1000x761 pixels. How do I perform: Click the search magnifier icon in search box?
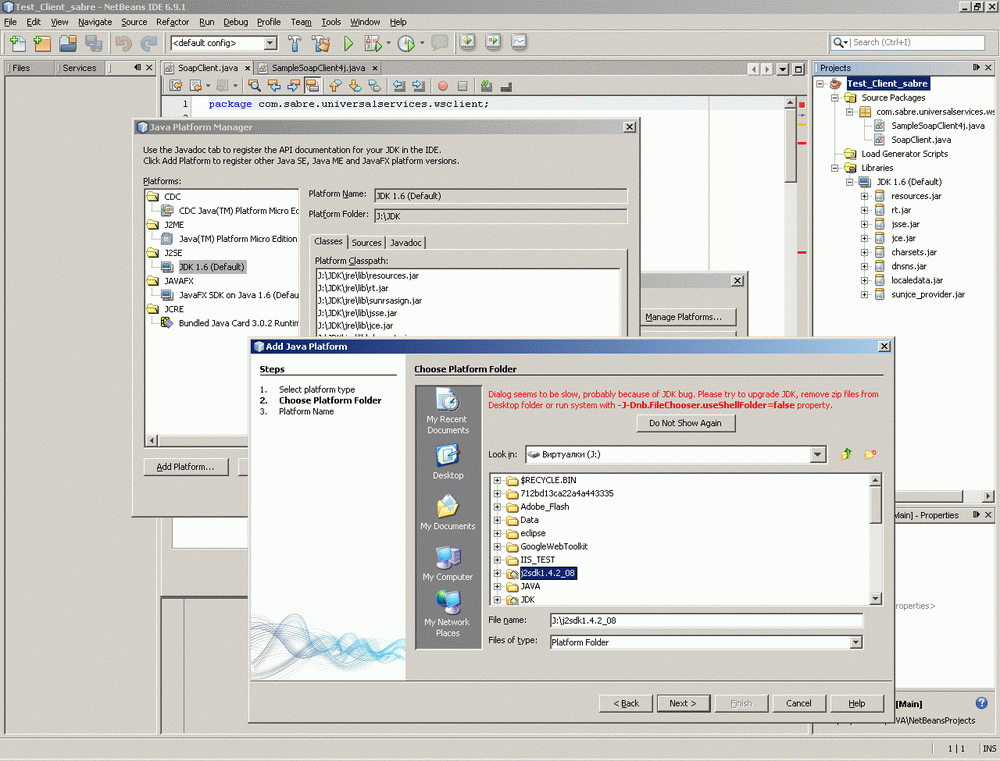click(838, 42)
